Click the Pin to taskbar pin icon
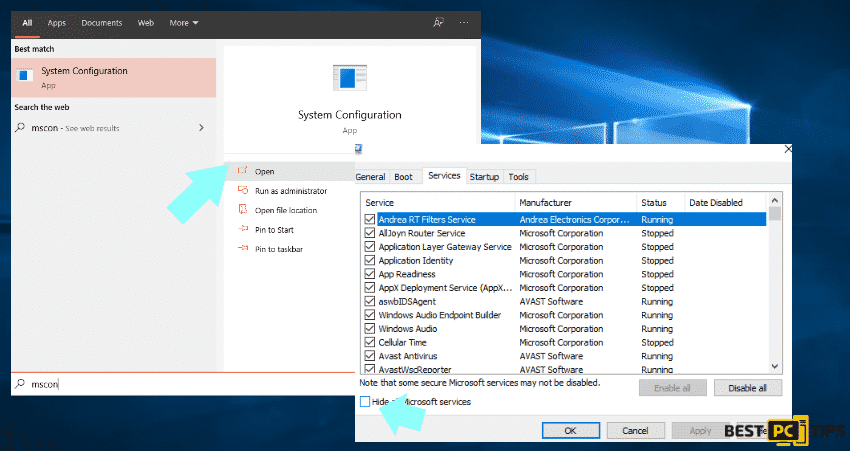 pyautogui.click(x=242, y=249)
